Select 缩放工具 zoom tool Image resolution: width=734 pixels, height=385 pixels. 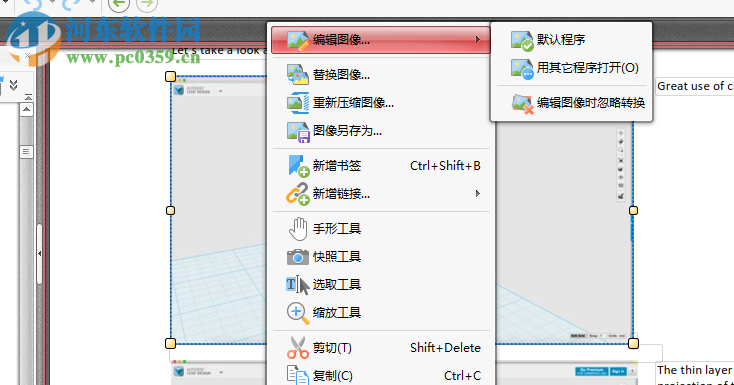pos(381,312)
